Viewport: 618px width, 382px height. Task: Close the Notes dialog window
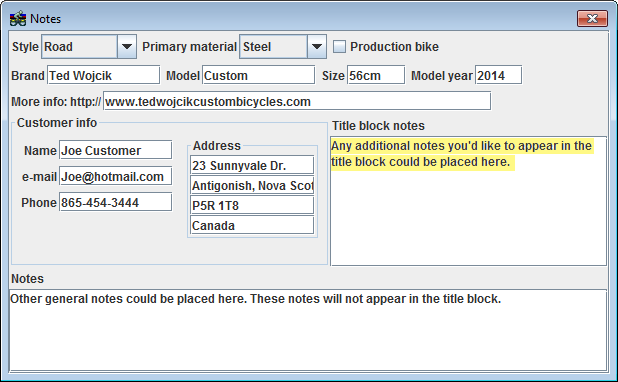[x=592, y=19]
